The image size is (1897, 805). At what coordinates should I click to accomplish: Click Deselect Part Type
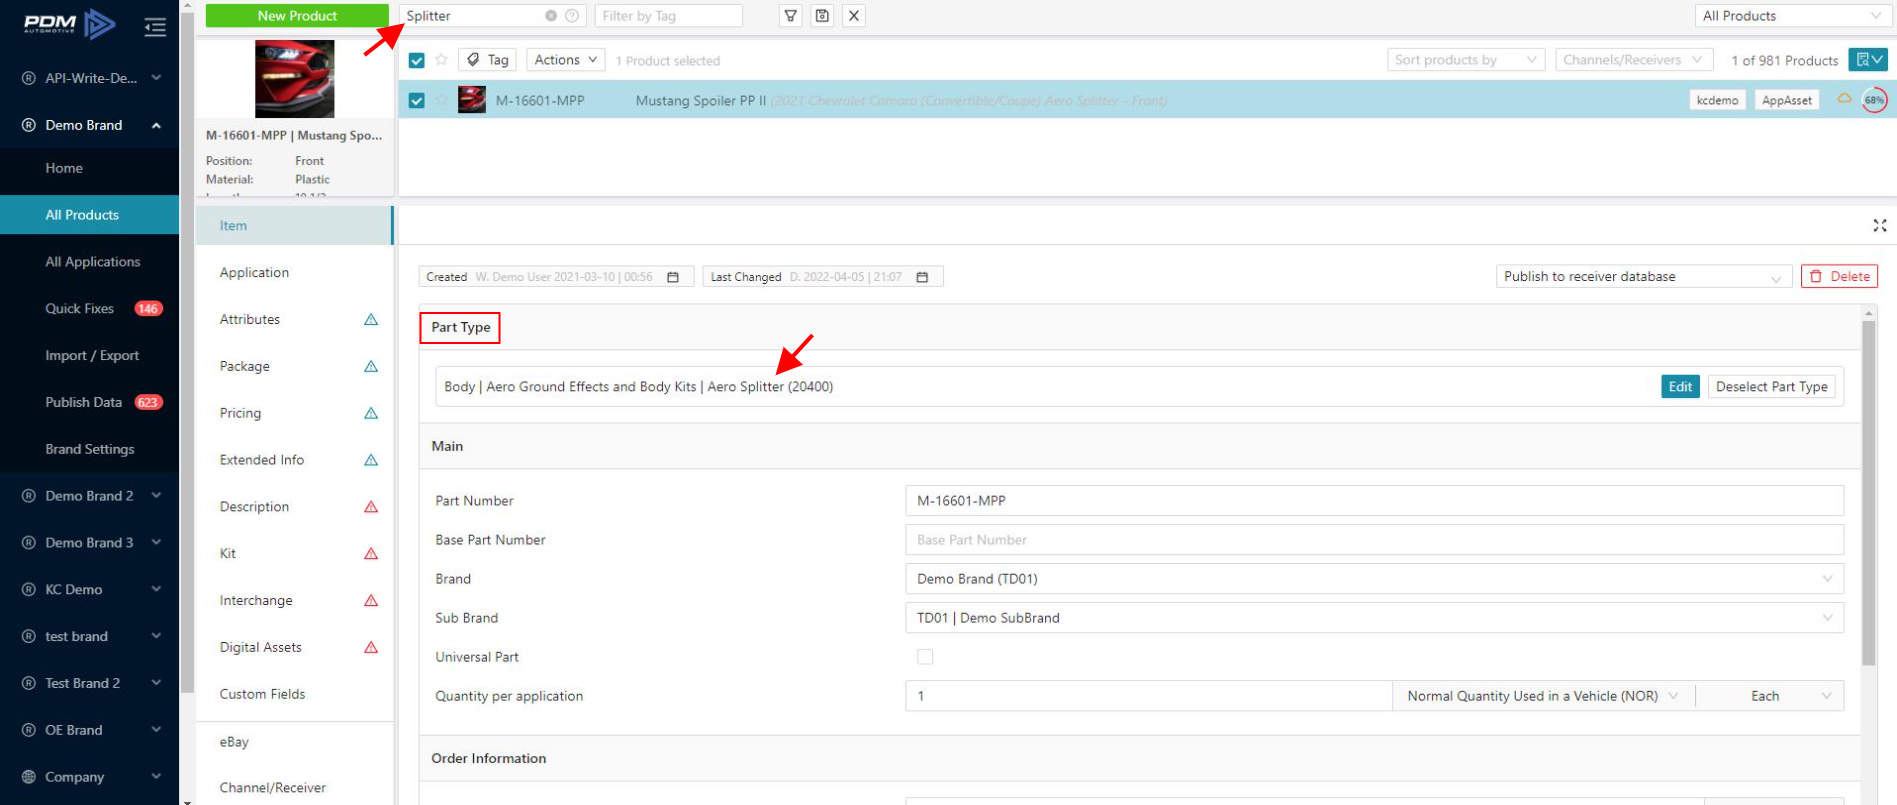coord(1771,387)
